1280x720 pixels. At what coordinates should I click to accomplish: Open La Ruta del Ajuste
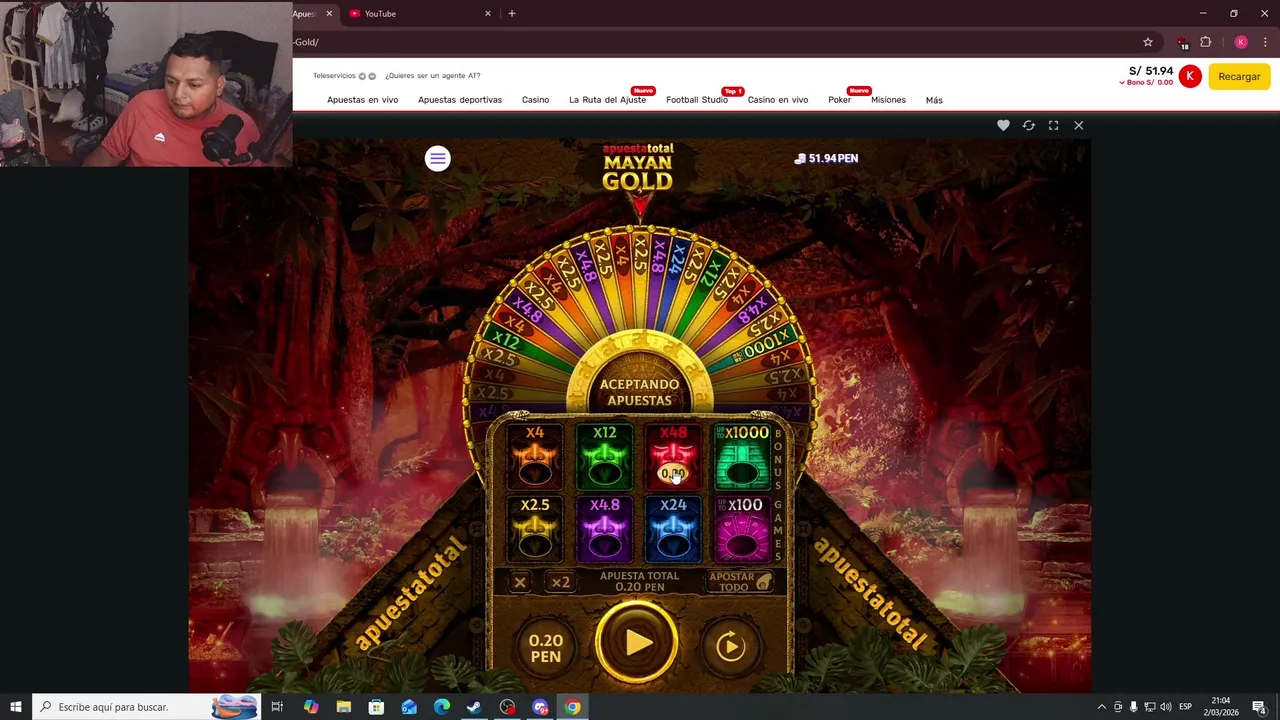pyautogui.click(x=607, y=100)
